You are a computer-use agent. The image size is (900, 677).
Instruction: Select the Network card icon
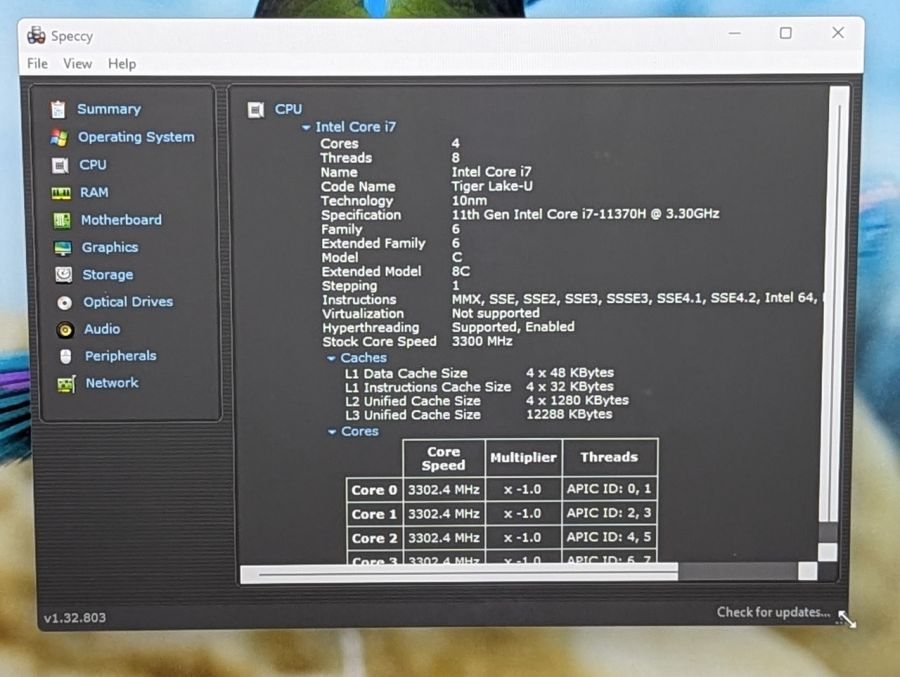coord(66,384)
